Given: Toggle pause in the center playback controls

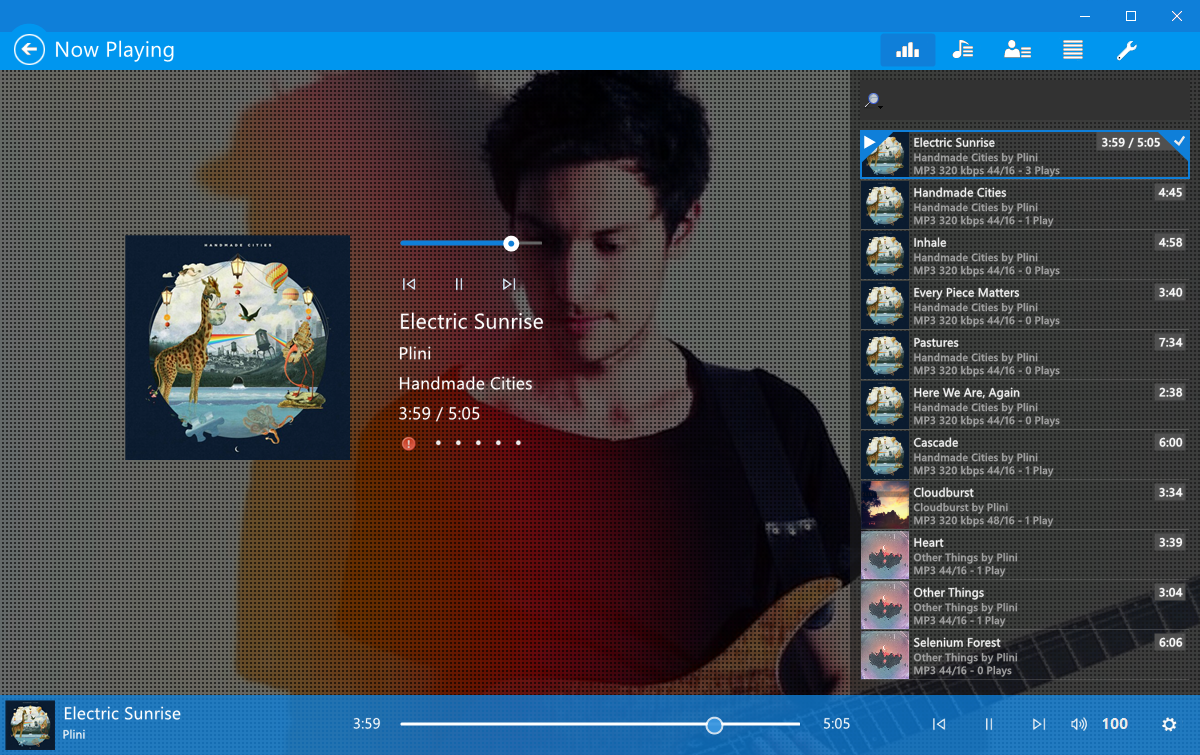Looking at the screenshot, I should coord(459,283).
